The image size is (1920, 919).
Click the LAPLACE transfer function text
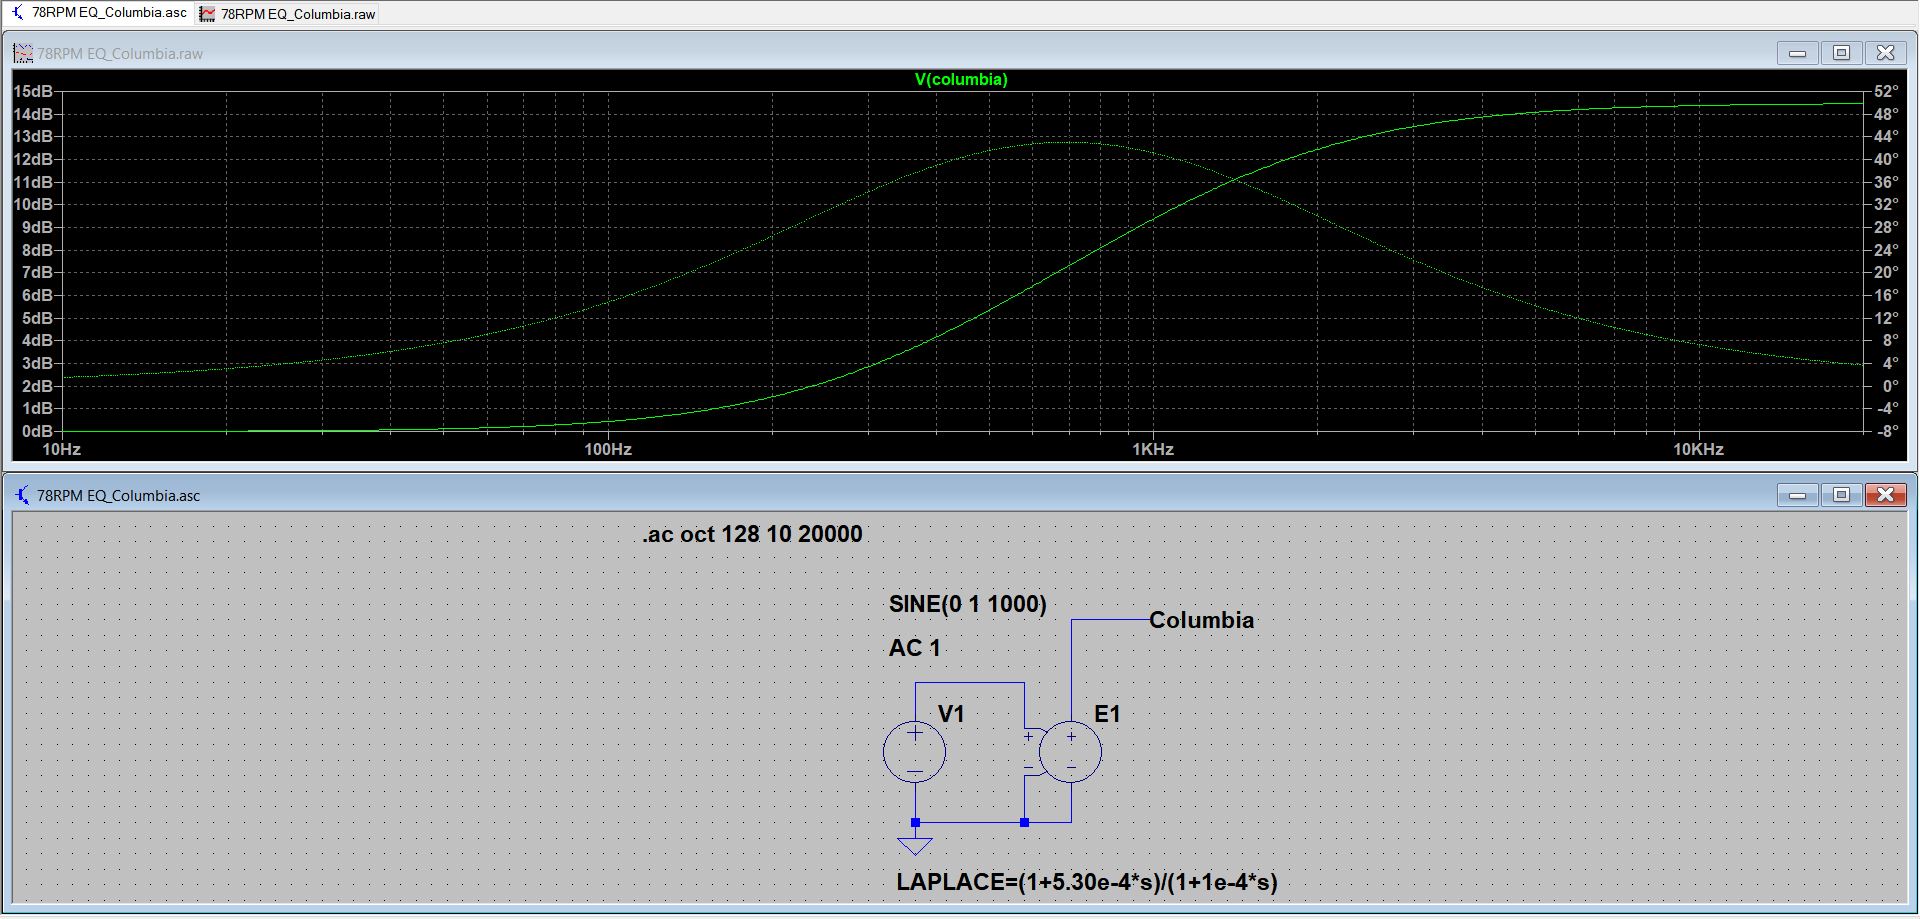click(1087, 882)
